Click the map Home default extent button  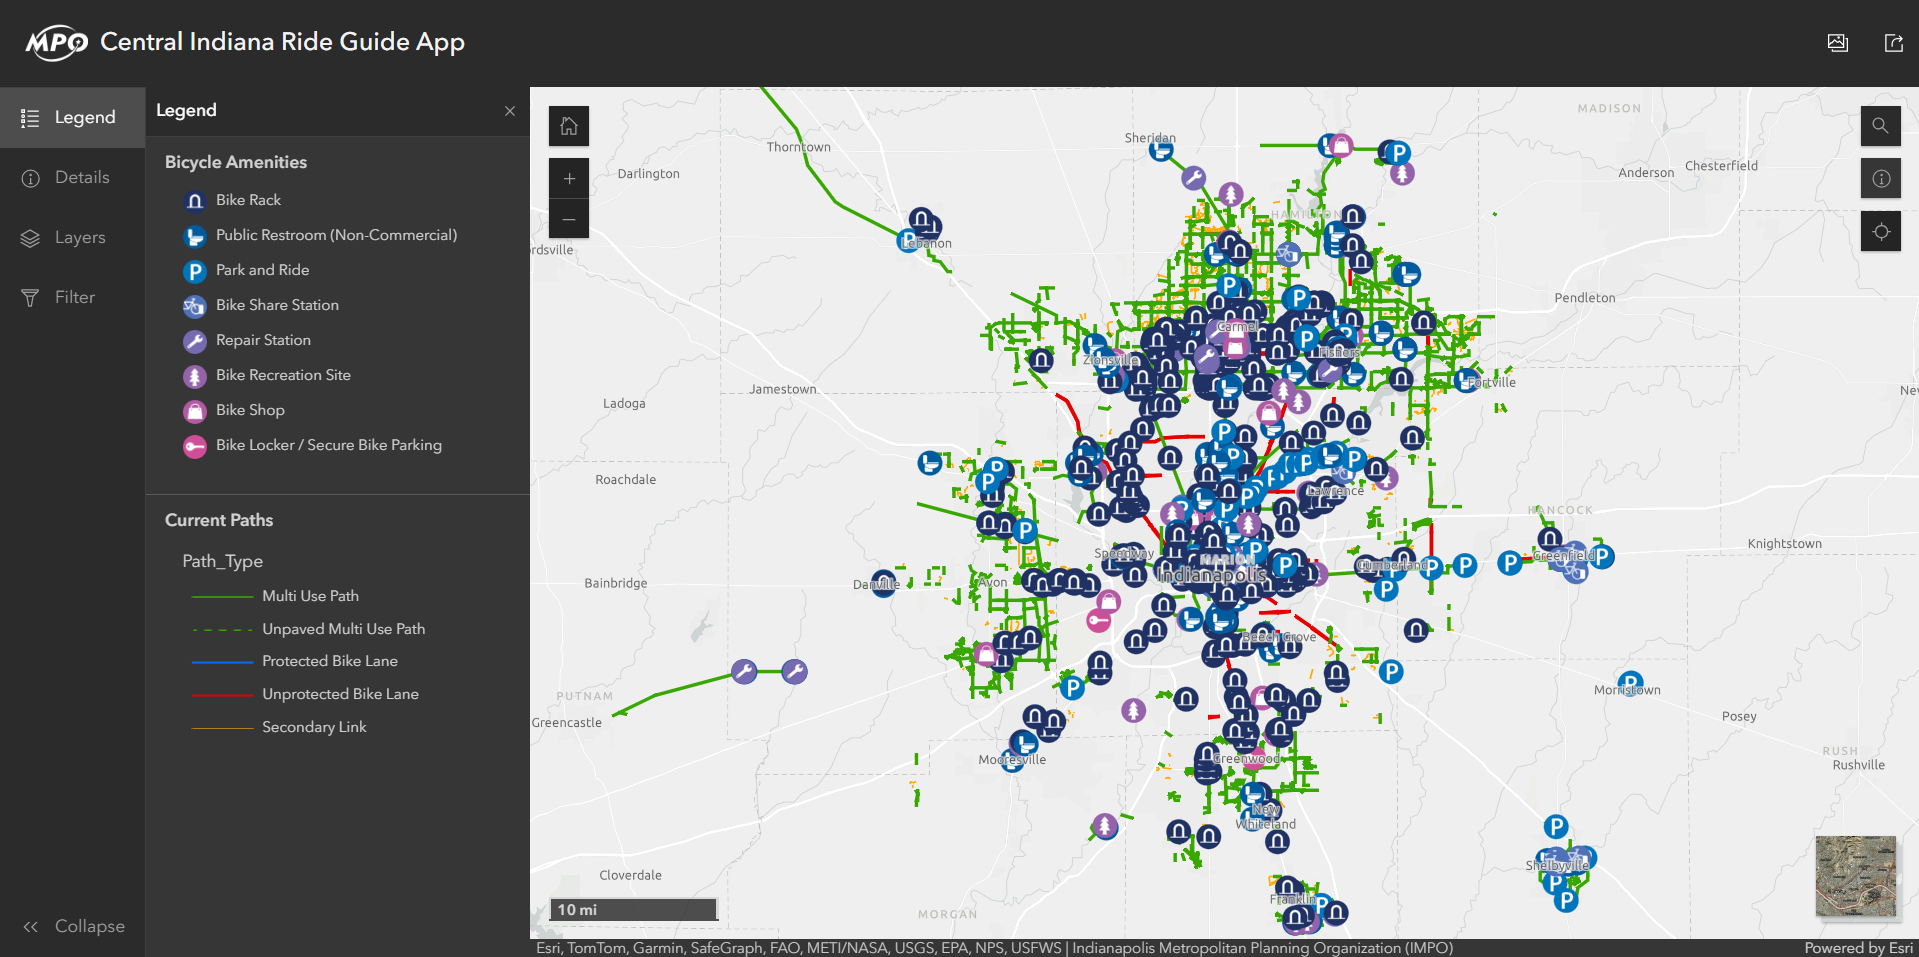(569, 126)
